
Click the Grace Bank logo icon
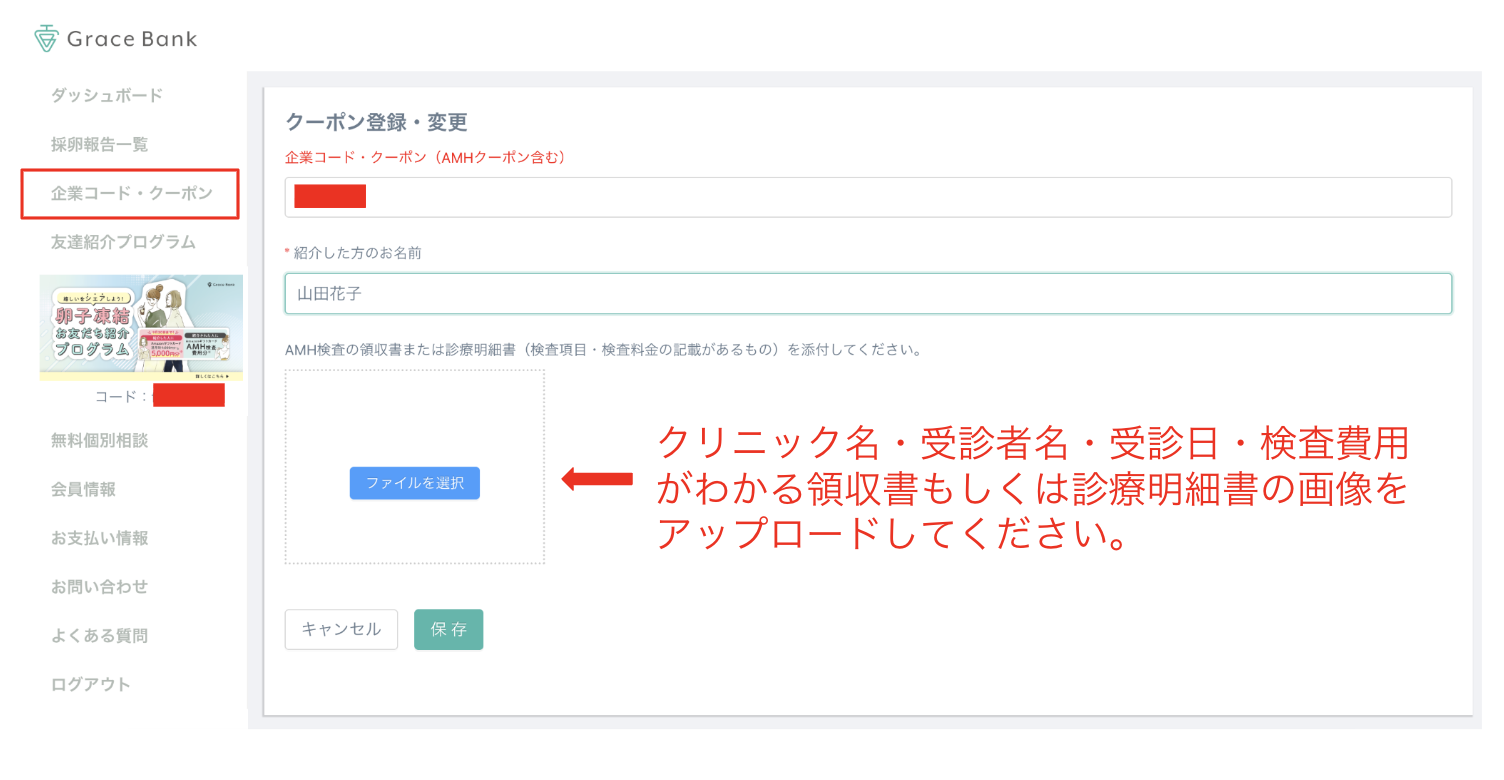[46, 39]
